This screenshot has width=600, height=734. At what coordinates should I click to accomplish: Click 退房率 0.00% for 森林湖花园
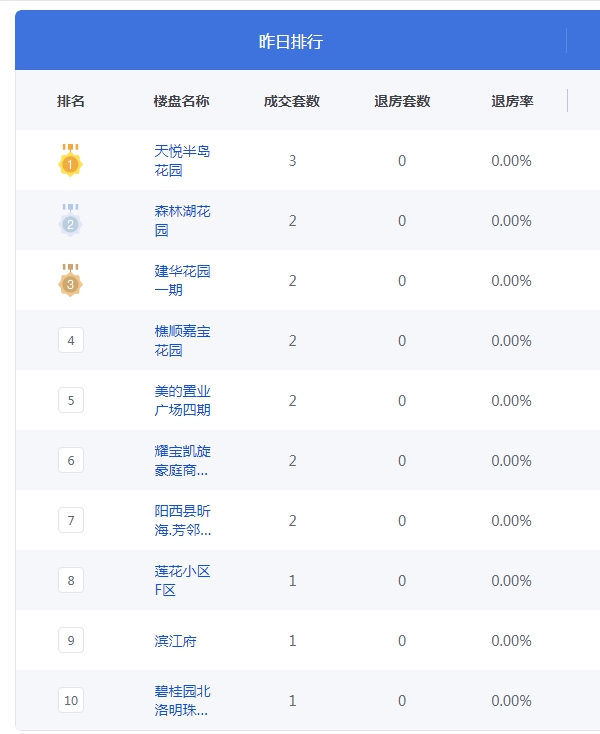coord(512,220)
